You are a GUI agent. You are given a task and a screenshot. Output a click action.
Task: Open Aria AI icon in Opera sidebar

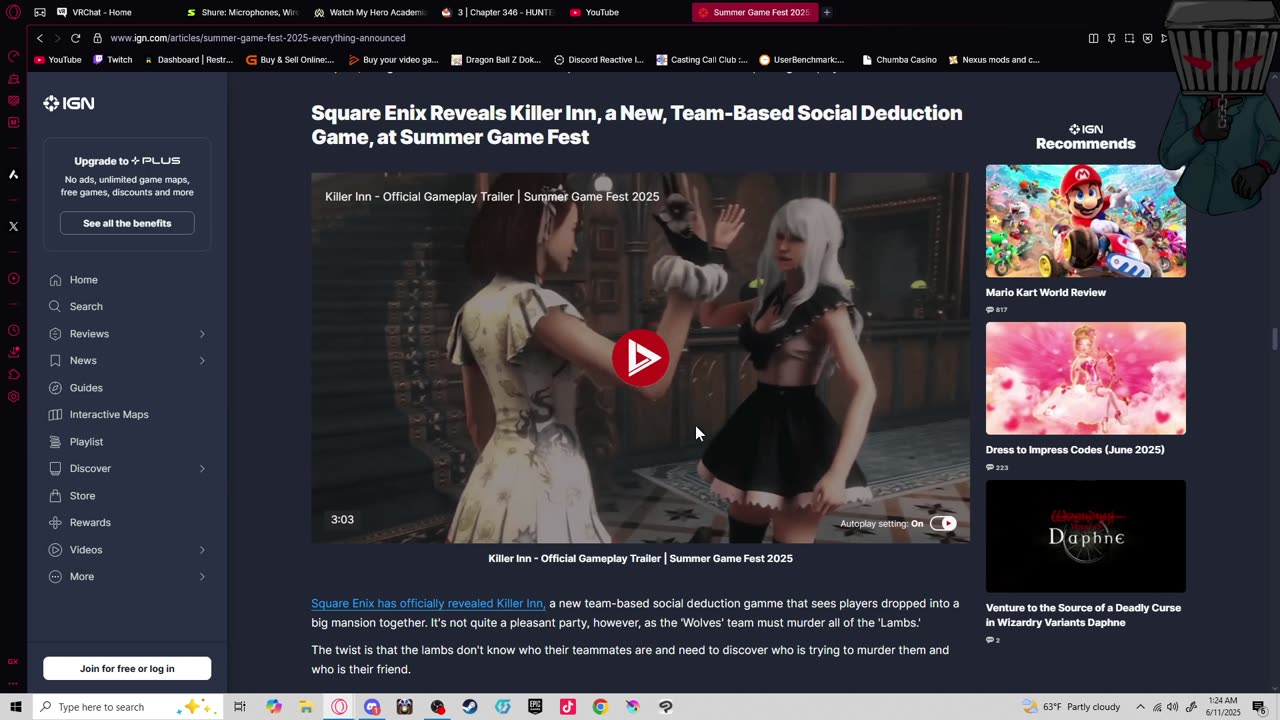tap(13, 174)
